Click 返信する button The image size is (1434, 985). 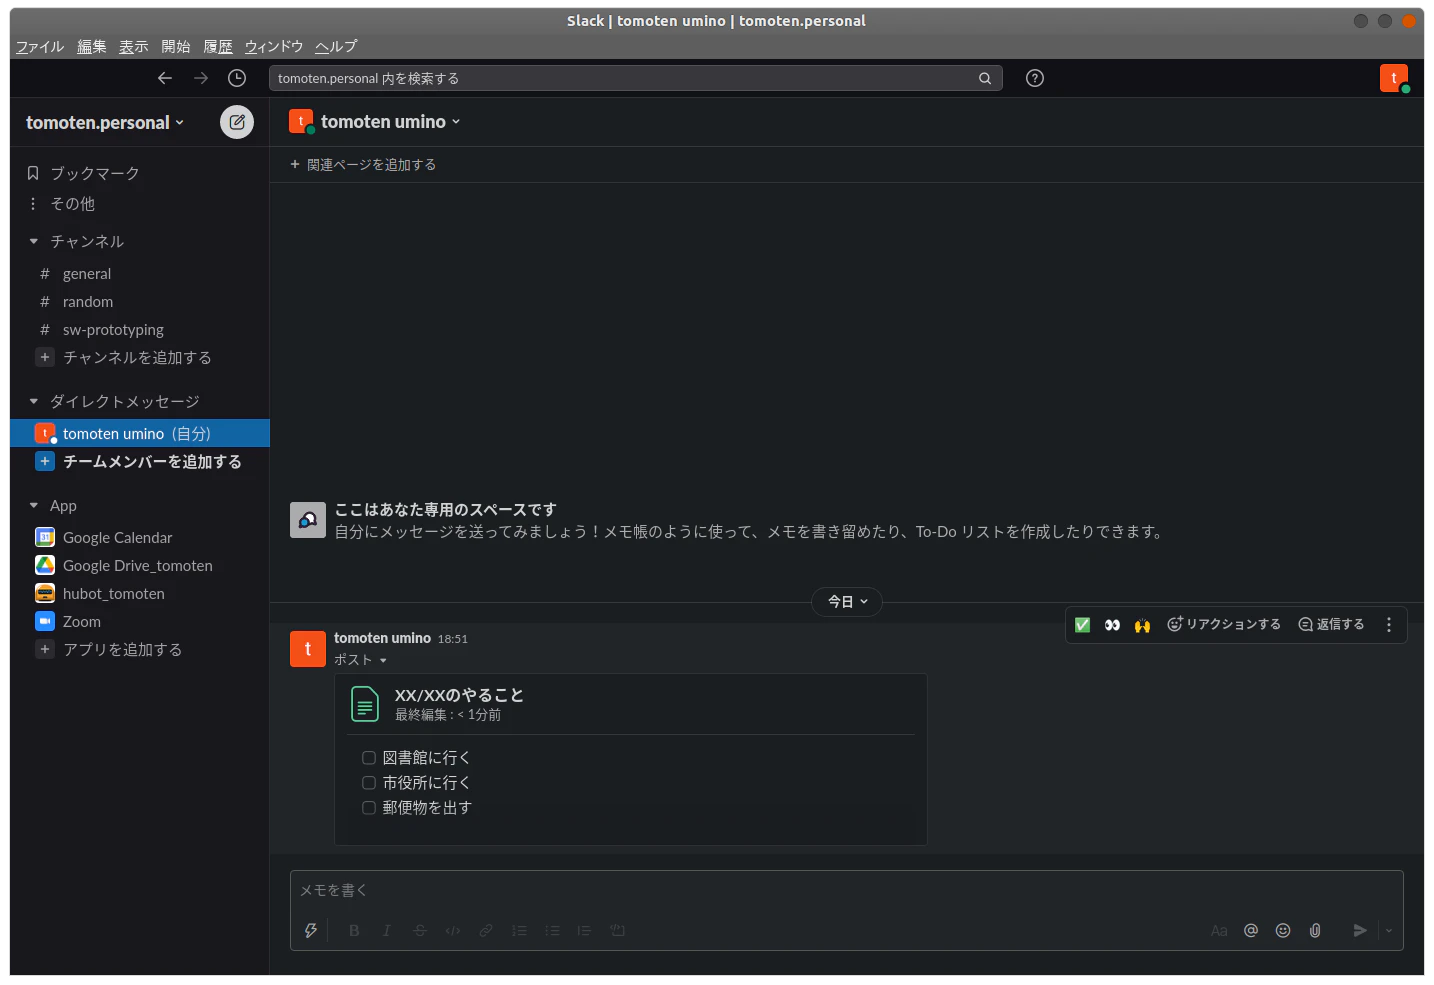[1331, 624]
